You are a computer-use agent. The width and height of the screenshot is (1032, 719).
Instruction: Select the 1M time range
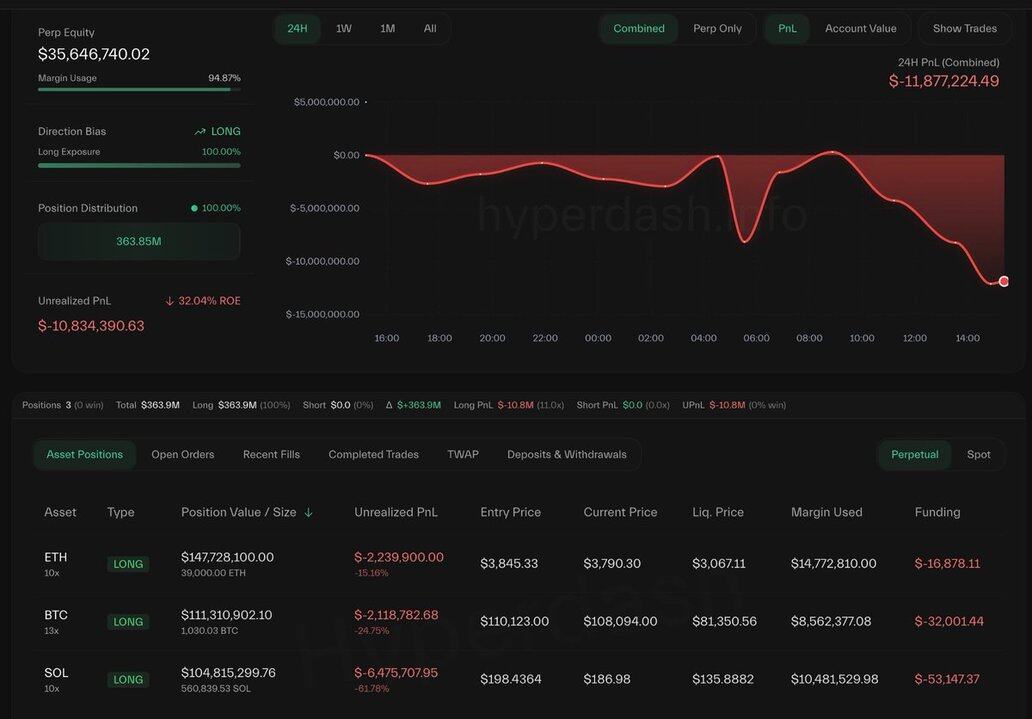point(387,29)
